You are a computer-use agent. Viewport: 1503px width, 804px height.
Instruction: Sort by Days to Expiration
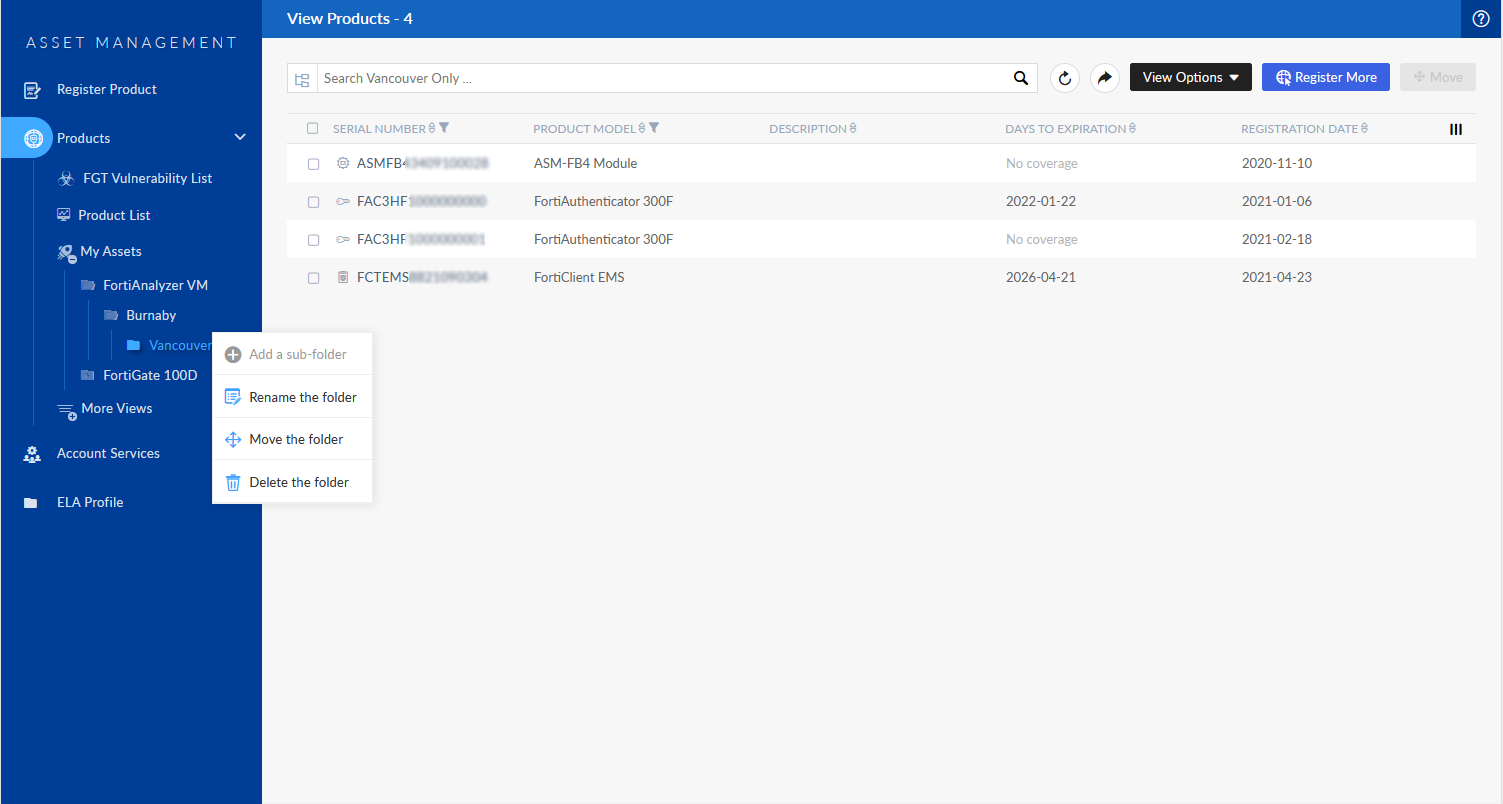point(1132,129)
